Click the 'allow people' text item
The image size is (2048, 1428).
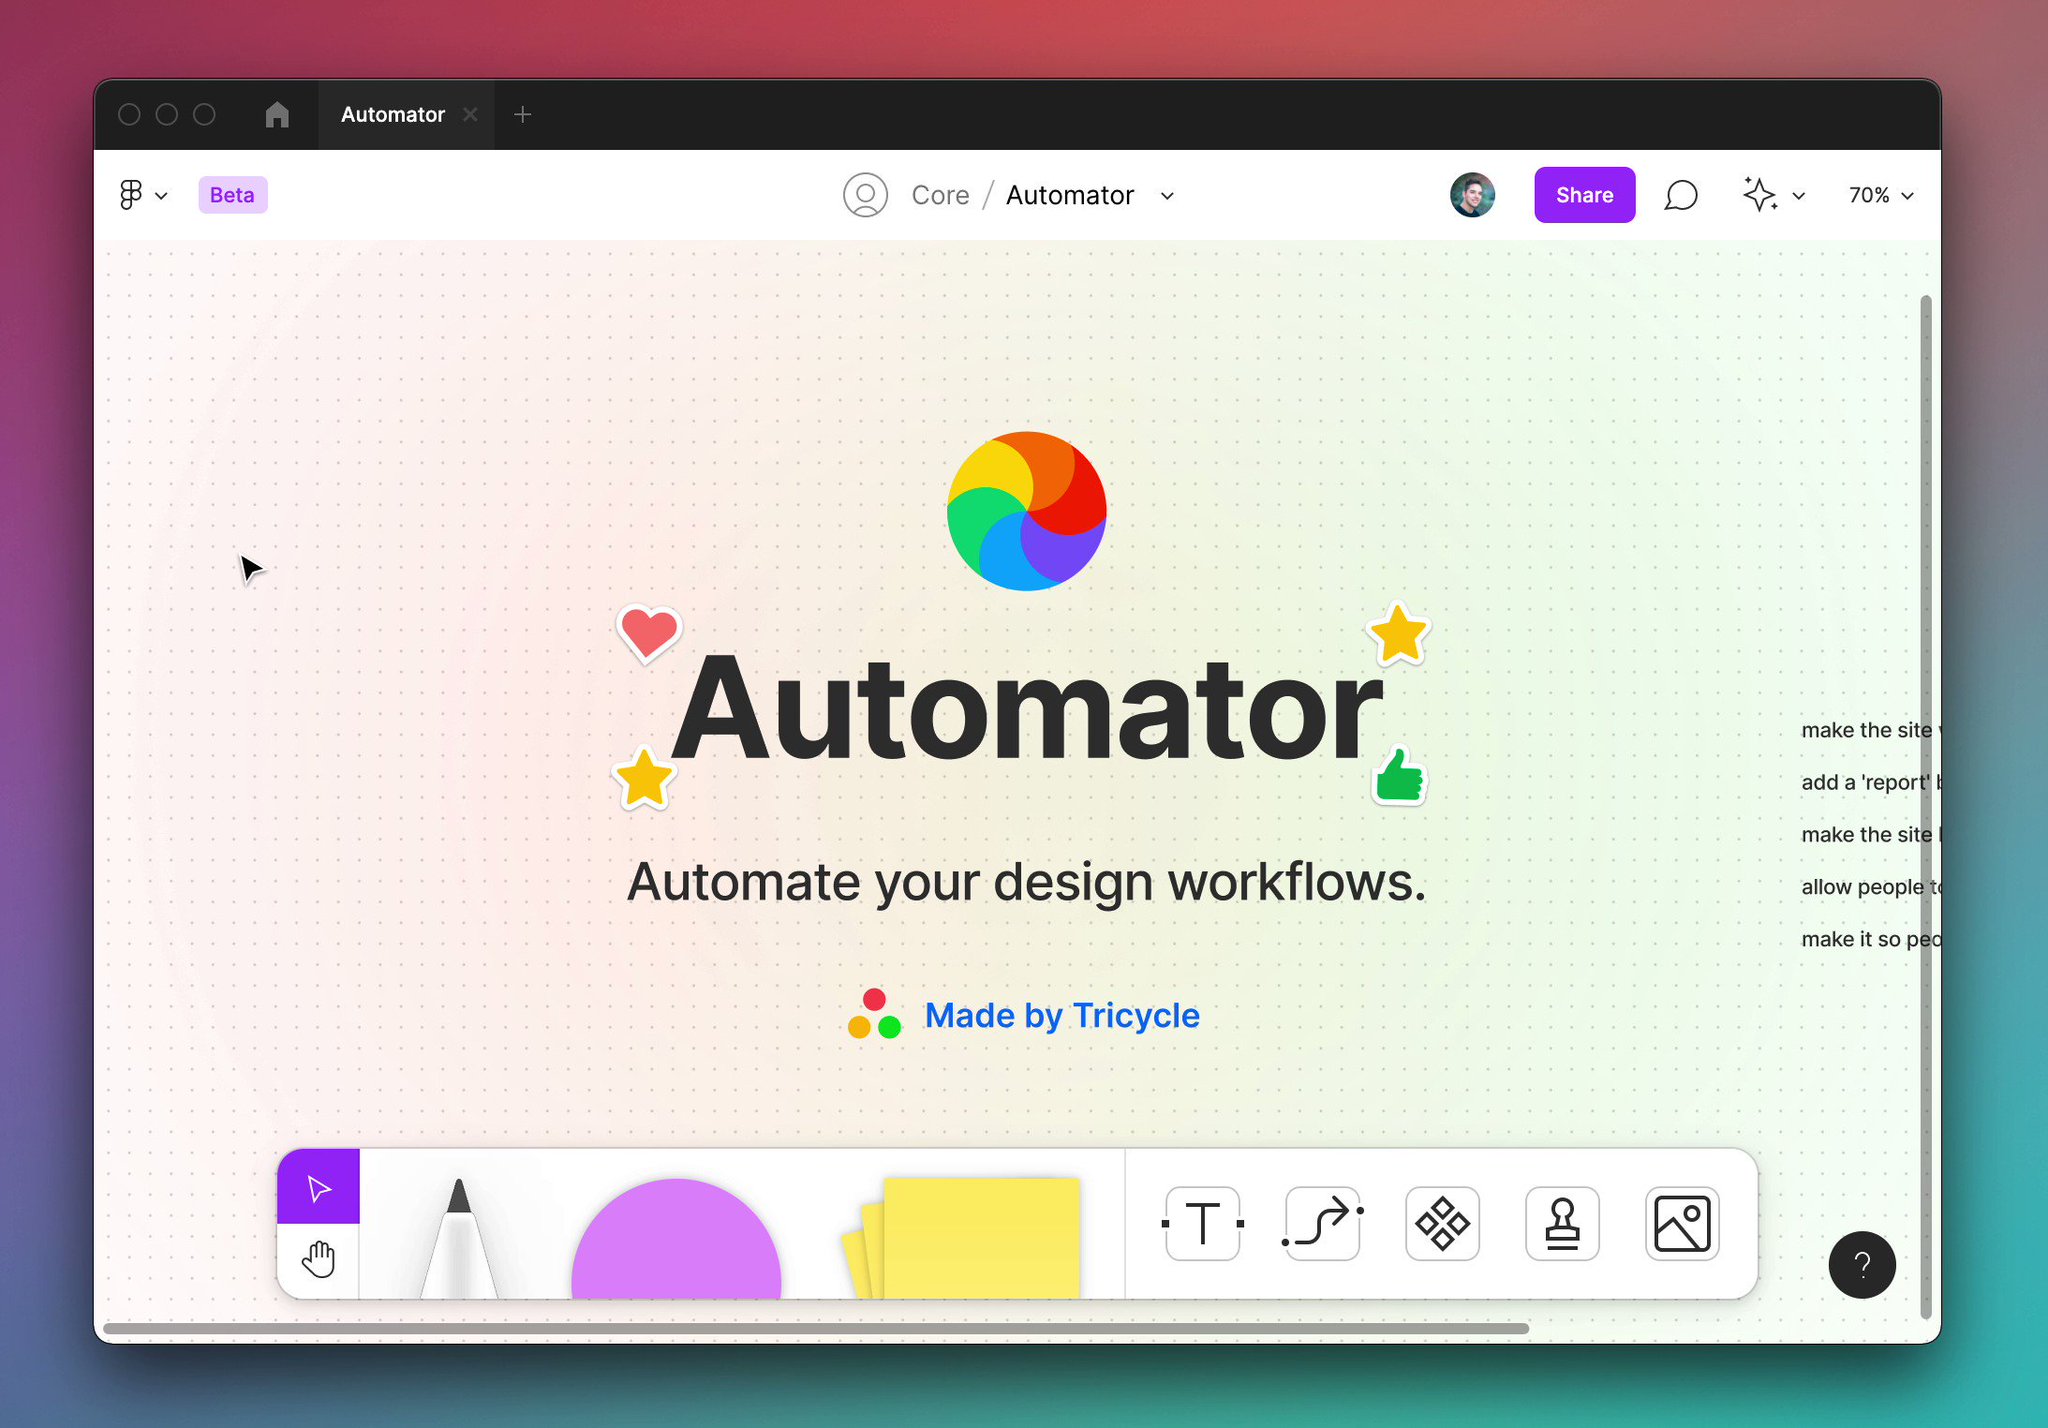point(1870,887)
